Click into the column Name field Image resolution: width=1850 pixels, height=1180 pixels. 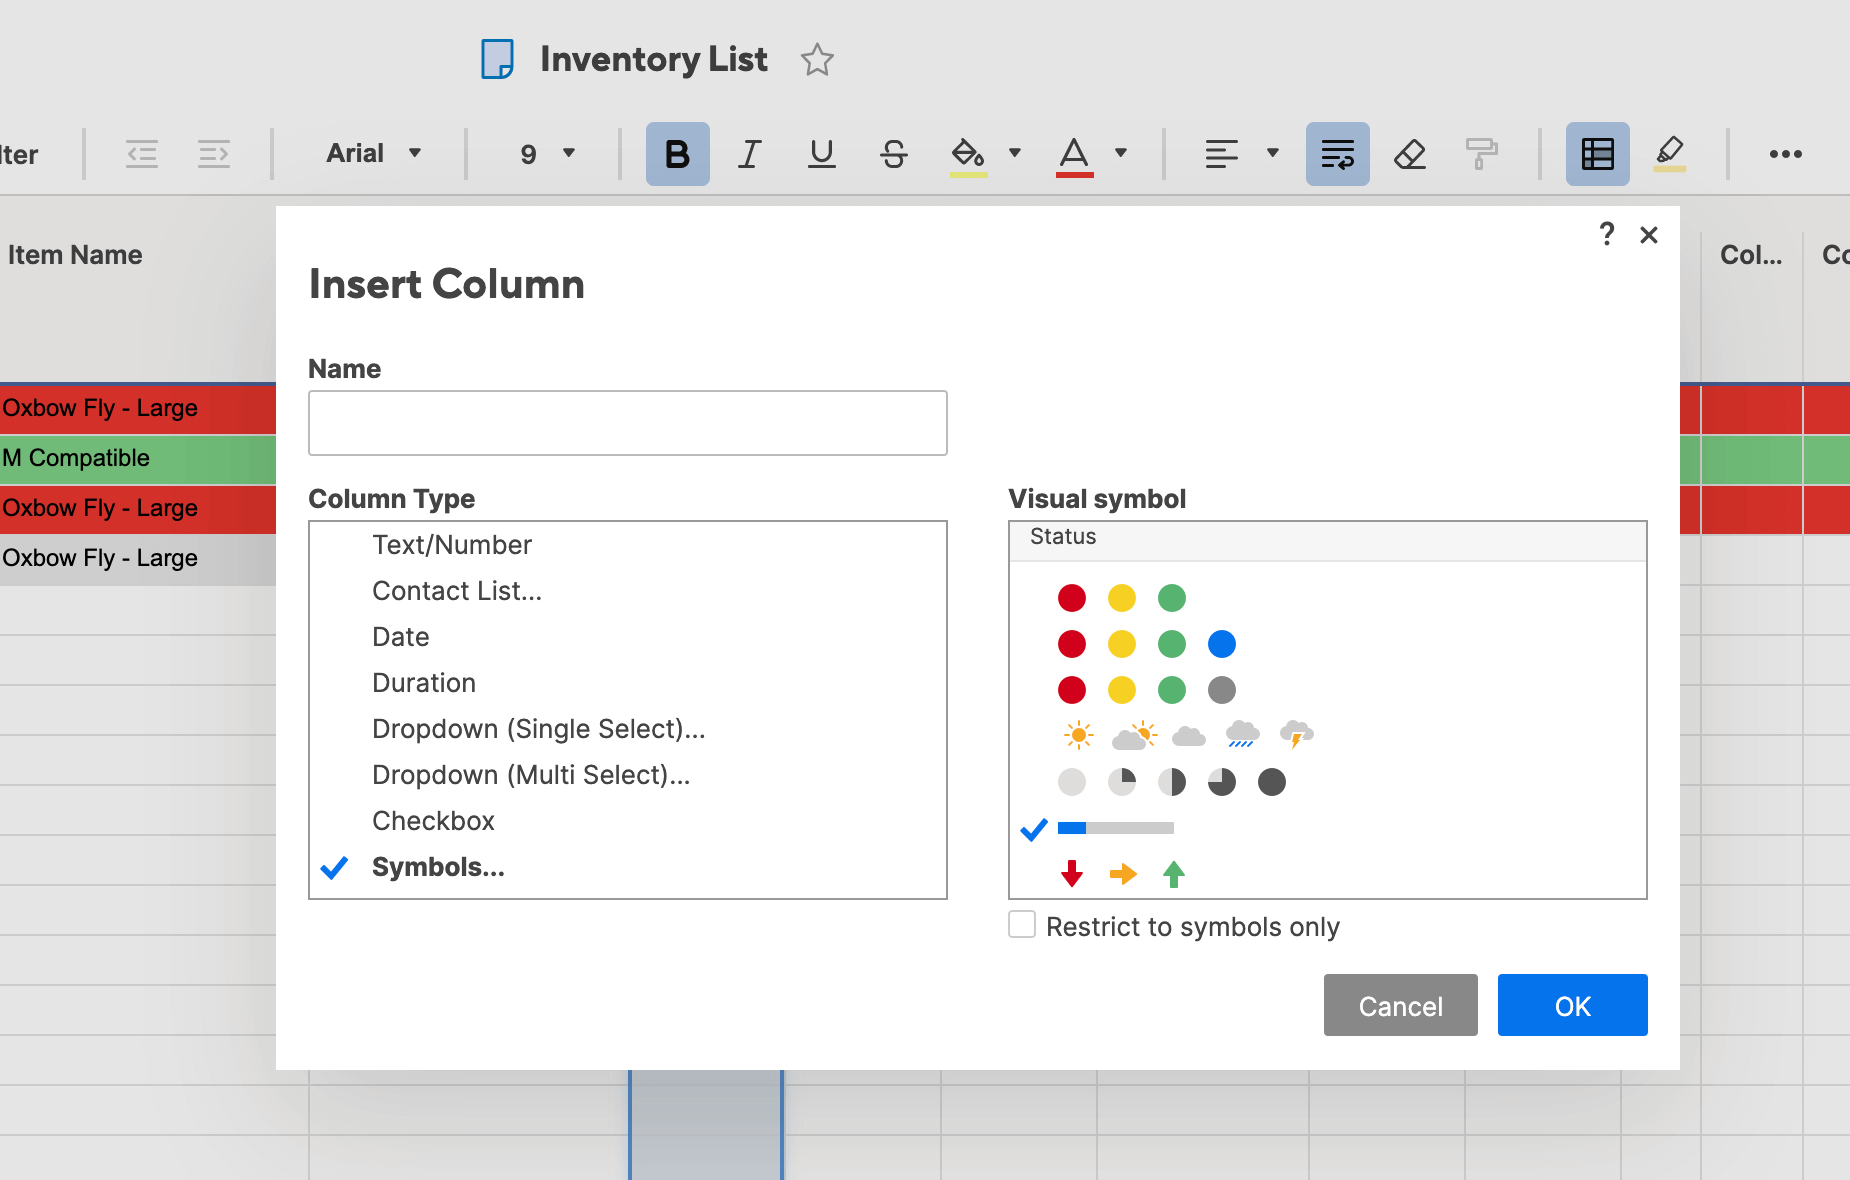(x=627, y=423)
